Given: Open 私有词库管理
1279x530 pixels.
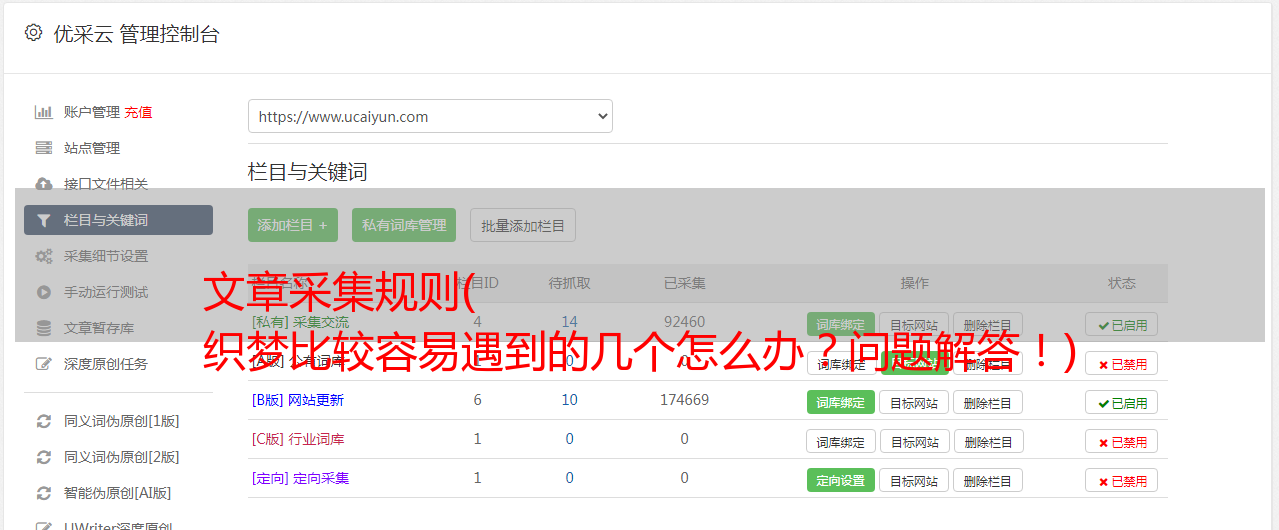Looking at the screenshot, I should (x=404, y=225).
